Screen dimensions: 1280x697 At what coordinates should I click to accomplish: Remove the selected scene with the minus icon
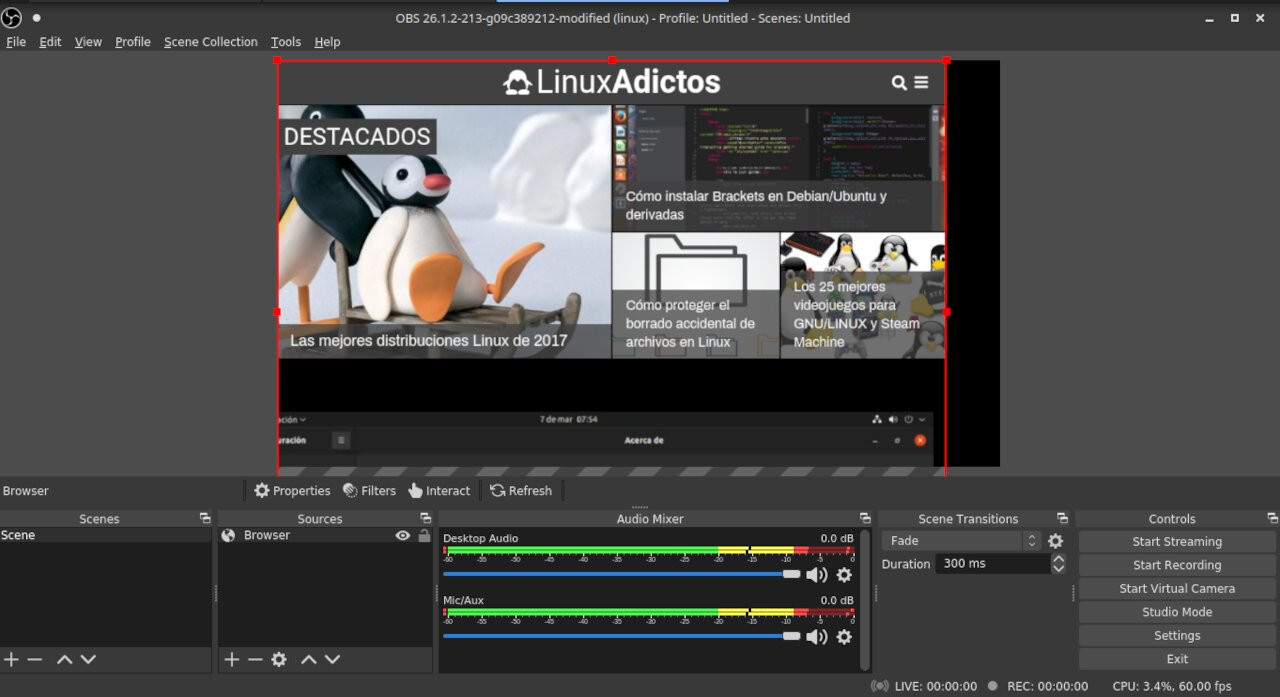[35, 659]
